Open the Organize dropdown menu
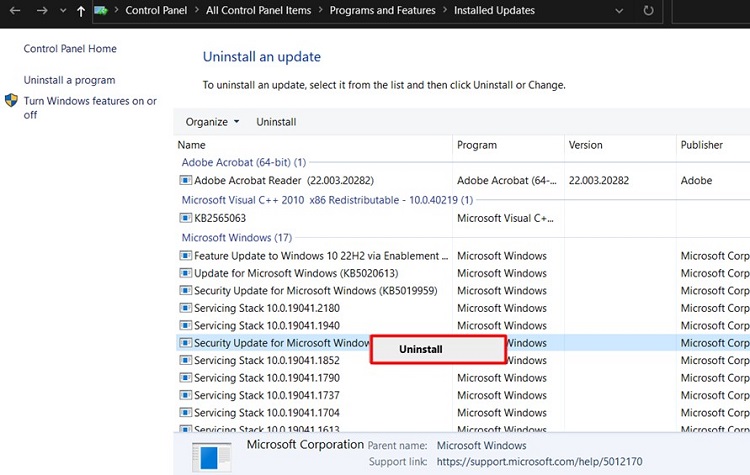 click(x=212, y=122)
